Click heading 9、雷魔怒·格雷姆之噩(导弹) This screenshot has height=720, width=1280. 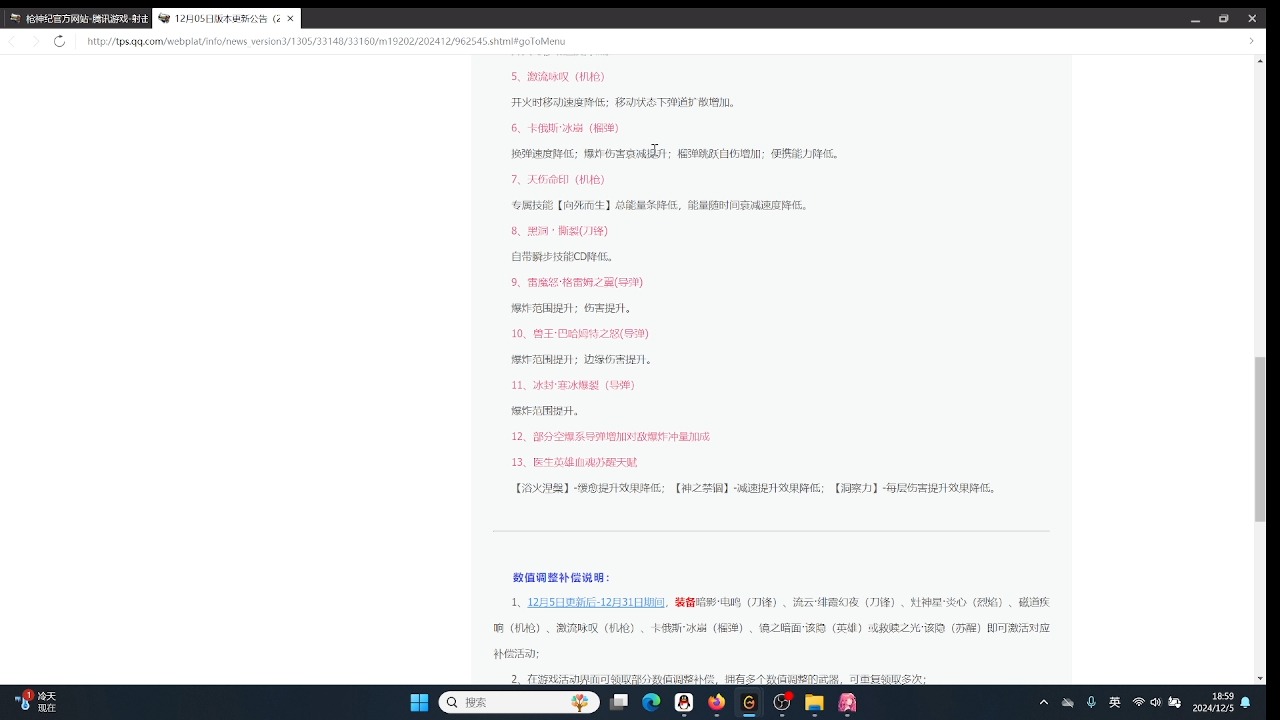(577, 282)
